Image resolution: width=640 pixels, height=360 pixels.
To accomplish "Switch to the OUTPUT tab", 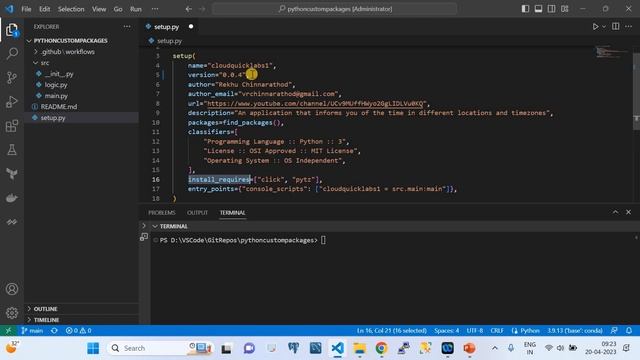I will pyautogui.click(x=197, y=213).
